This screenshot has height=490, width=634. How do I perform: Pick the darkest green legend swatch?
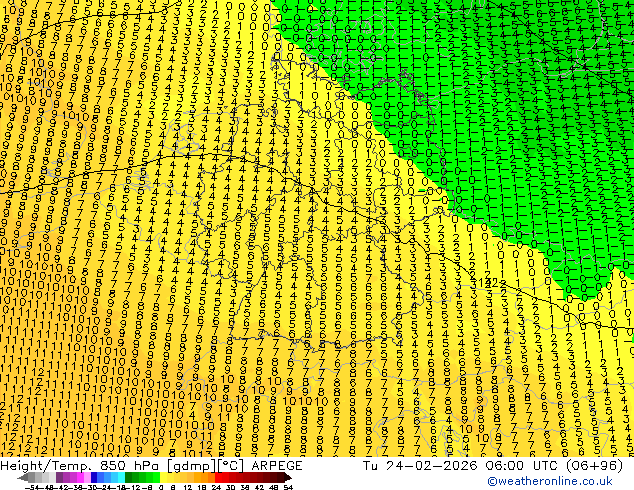tap(129, 477)
